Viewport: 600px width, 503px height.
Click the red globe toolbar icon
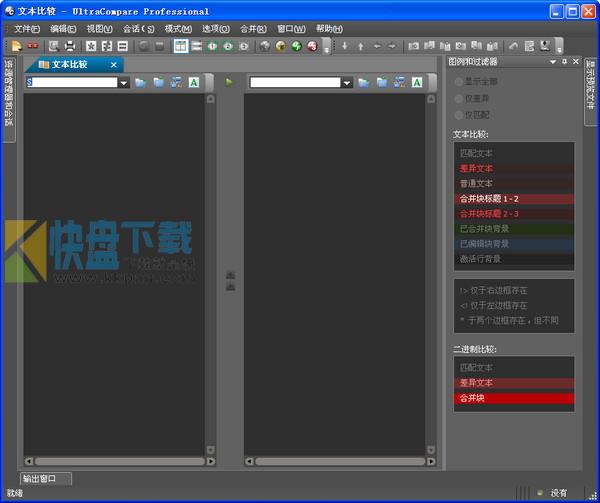click(313, 46)
